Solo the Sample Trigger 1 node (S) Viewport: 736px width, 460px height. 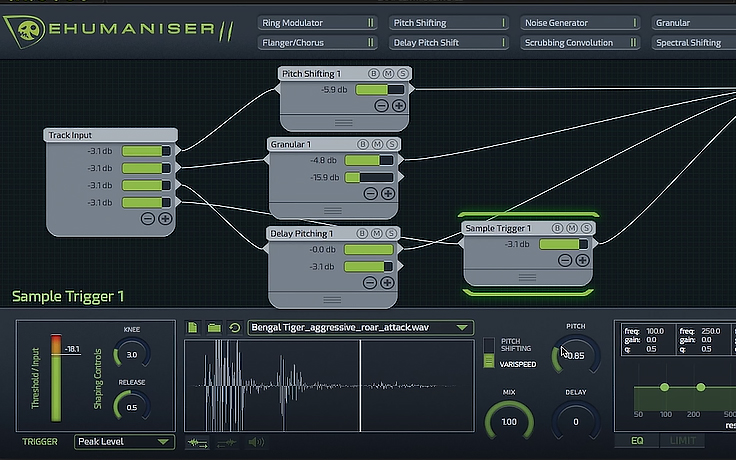tap(586, 228)
